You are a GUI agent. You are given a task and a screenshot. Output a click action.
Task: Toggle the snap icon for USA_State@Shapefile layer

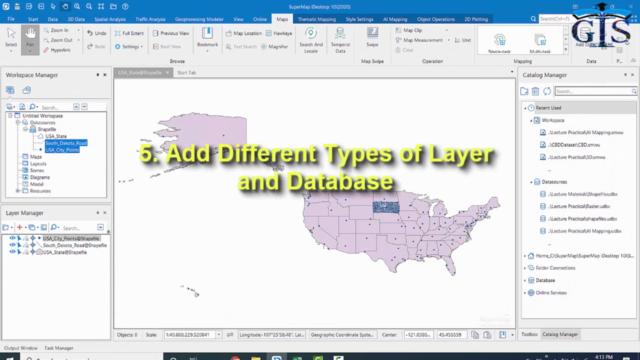coord(33,252)
